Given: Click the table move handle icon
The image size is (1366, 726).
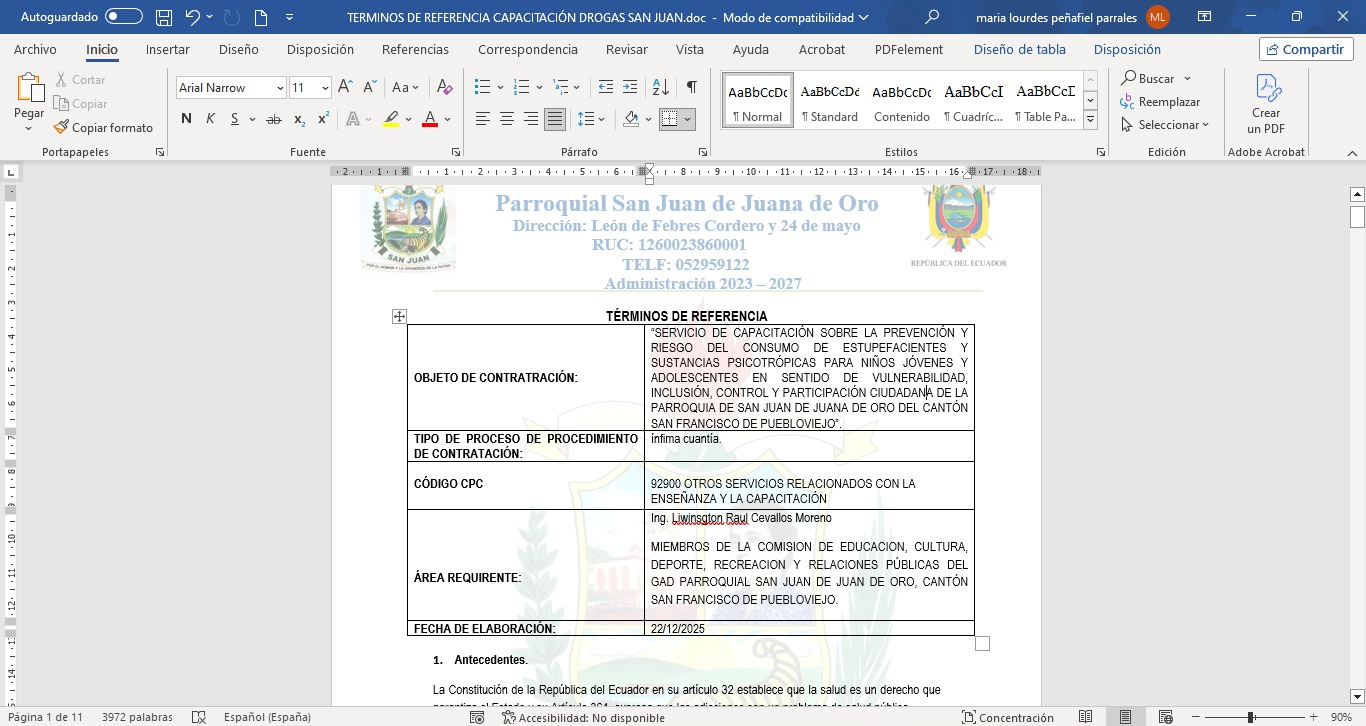Looking at the screenshot, I should [x=399, y=316].
